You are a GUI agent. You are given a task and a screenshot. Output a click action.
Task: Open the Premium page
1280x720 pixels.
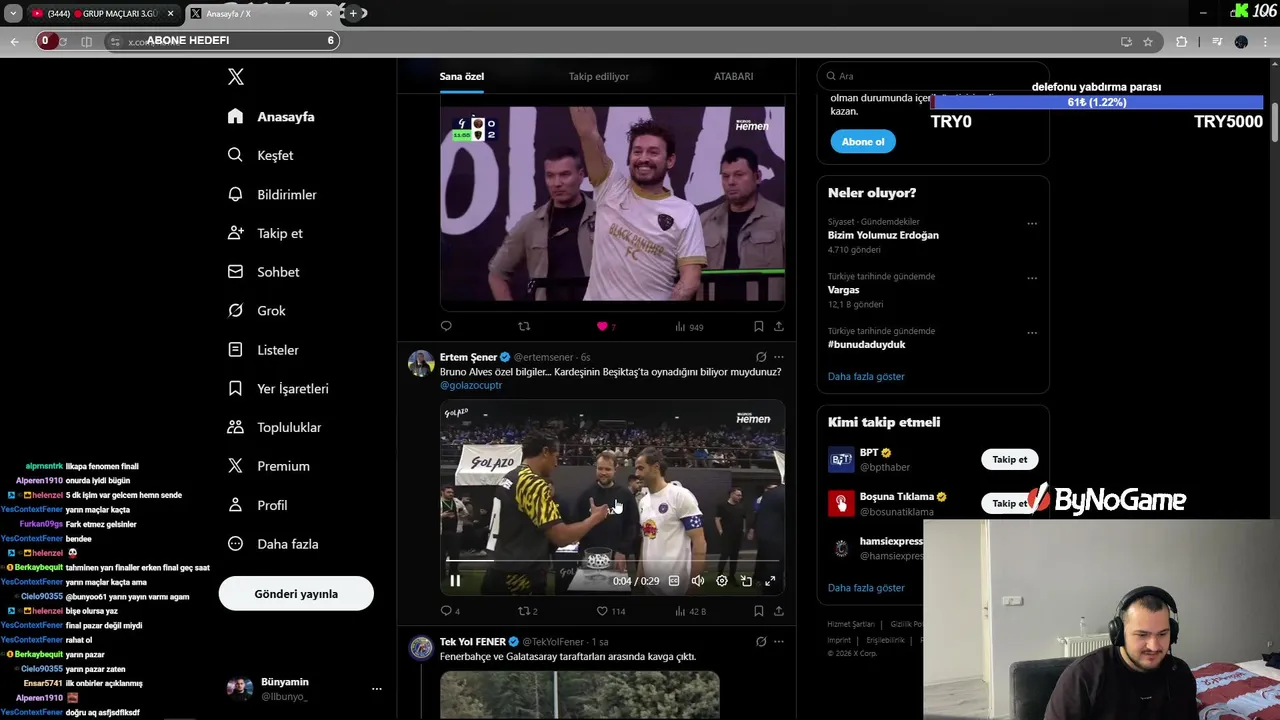point(268,466)
